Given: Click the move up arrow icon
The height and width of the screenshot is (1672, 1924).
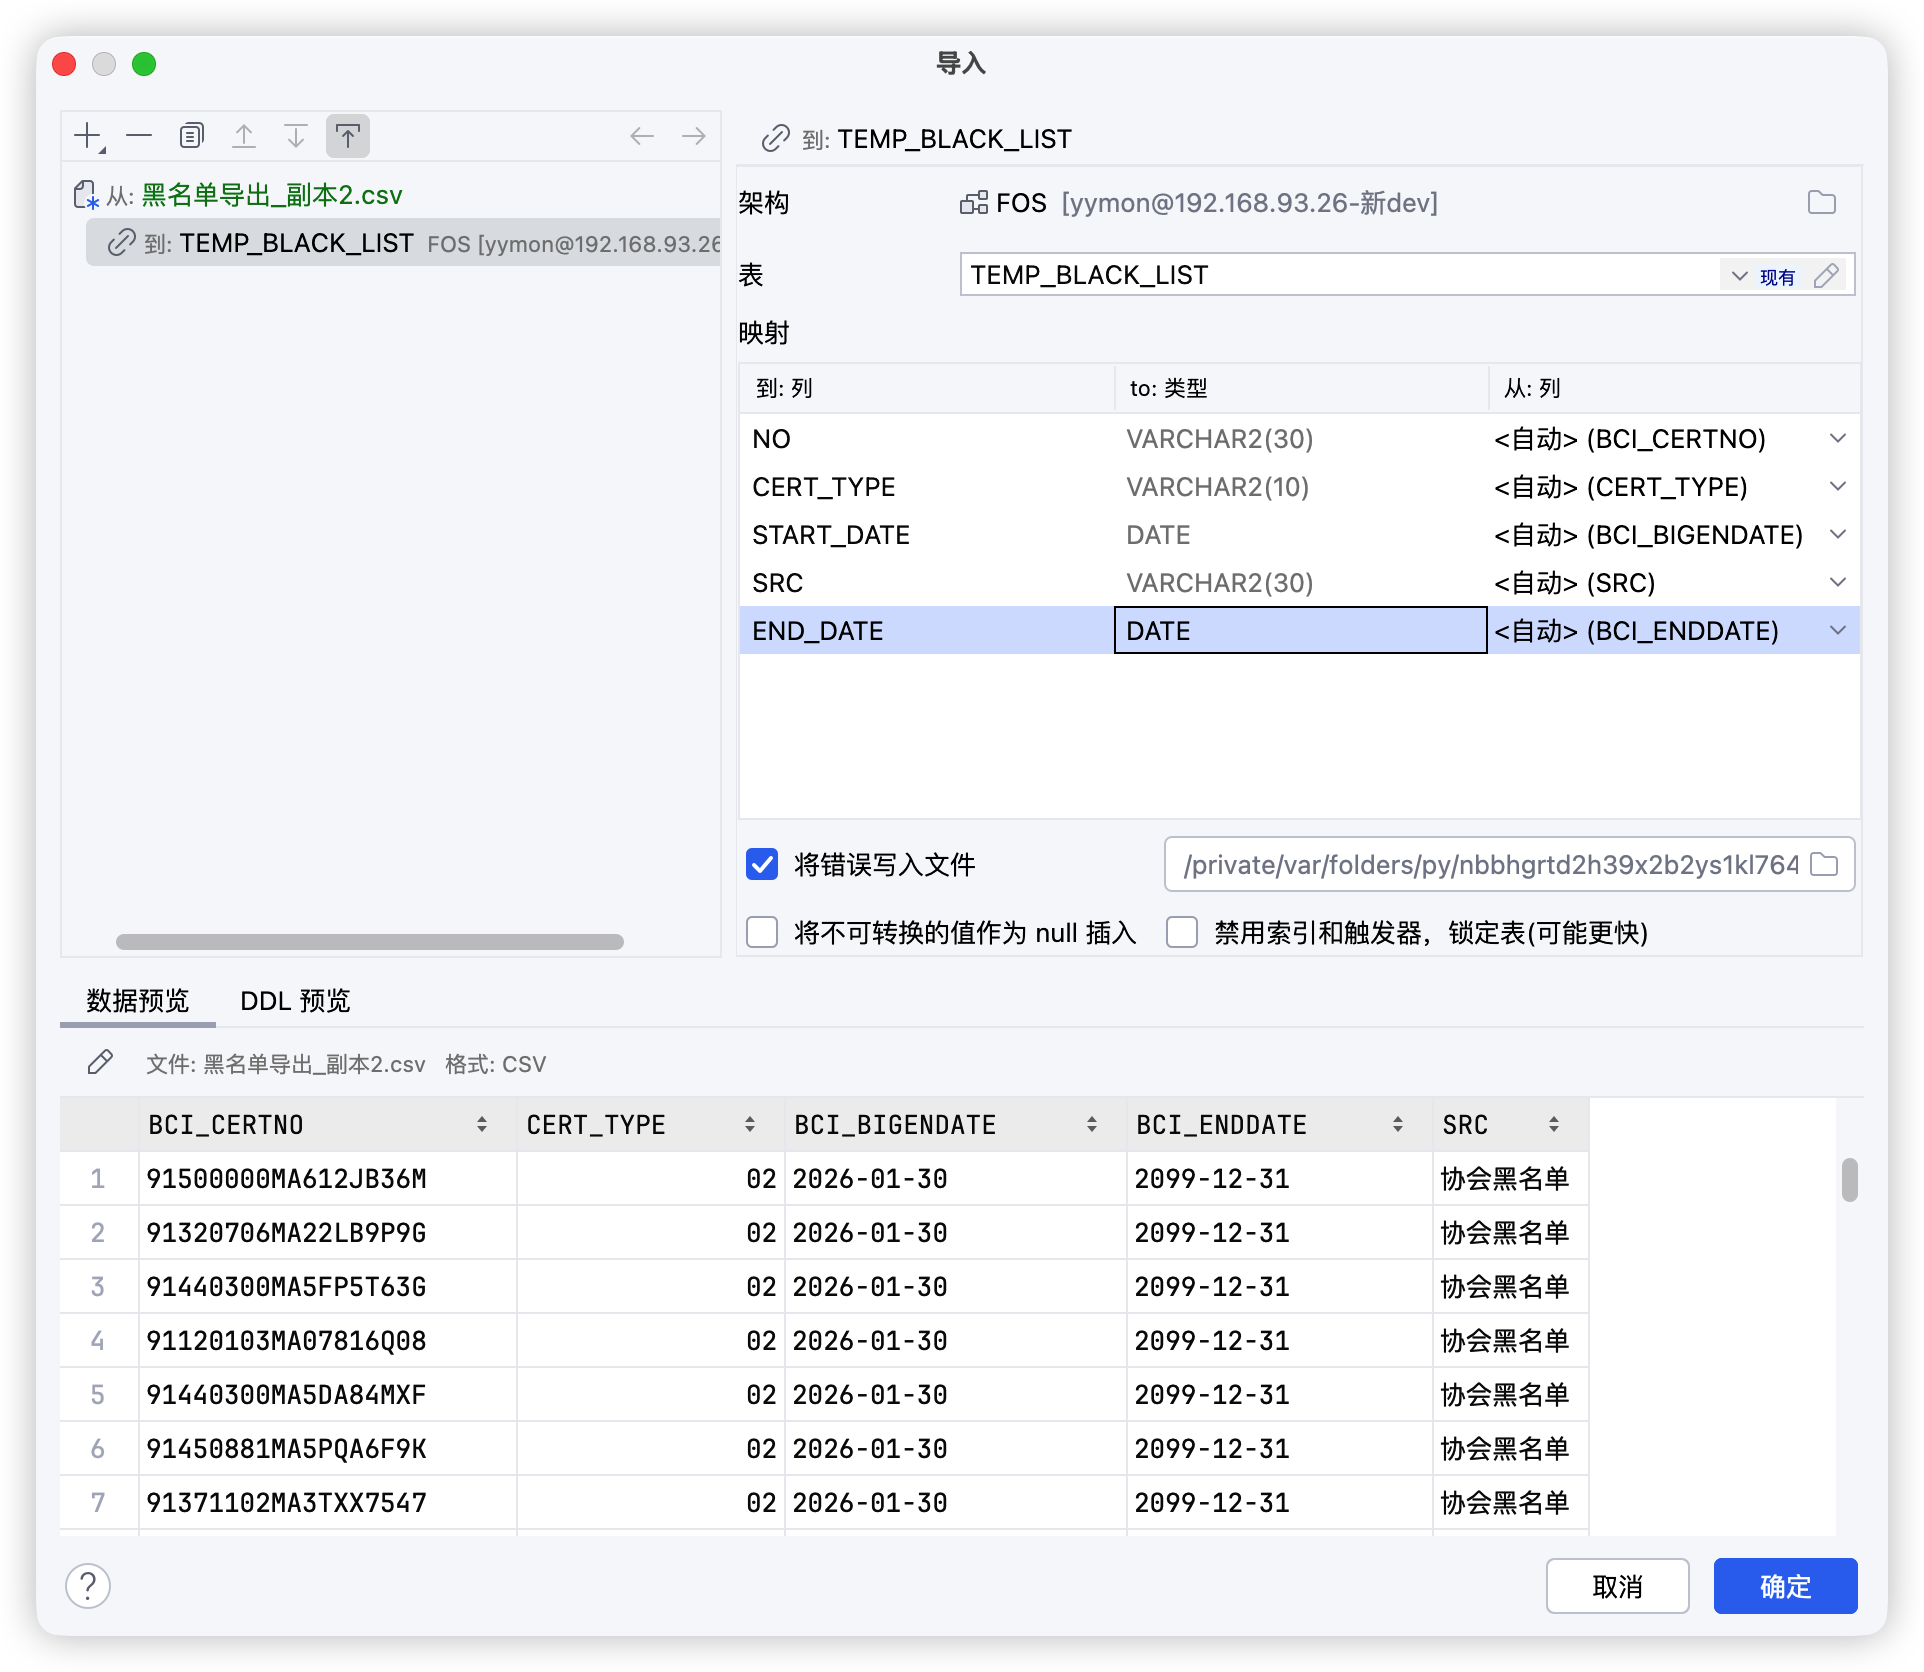Looking at the screenshot, I should pos(243,136).
